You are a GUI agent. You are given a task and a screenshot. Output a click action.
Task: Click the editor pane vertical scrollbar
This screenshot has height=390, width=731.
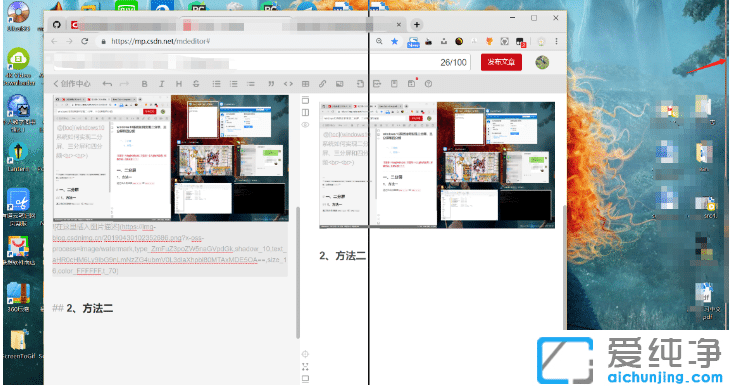[298, 273]
